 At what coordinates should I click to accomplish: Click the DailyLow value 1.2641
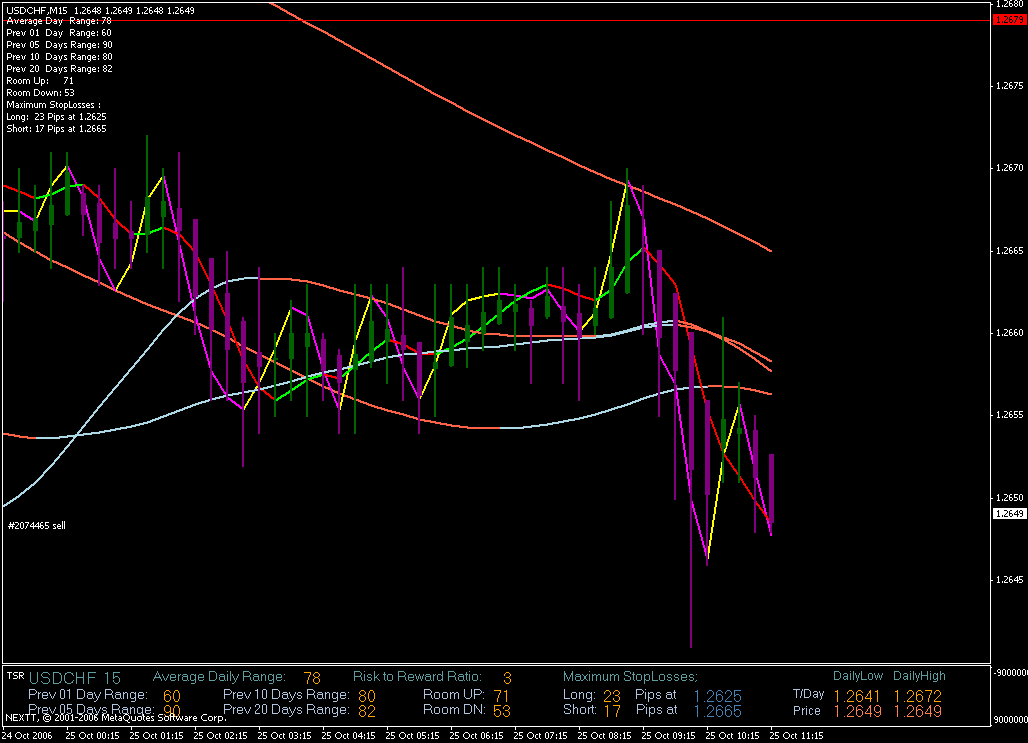point(857,695)
